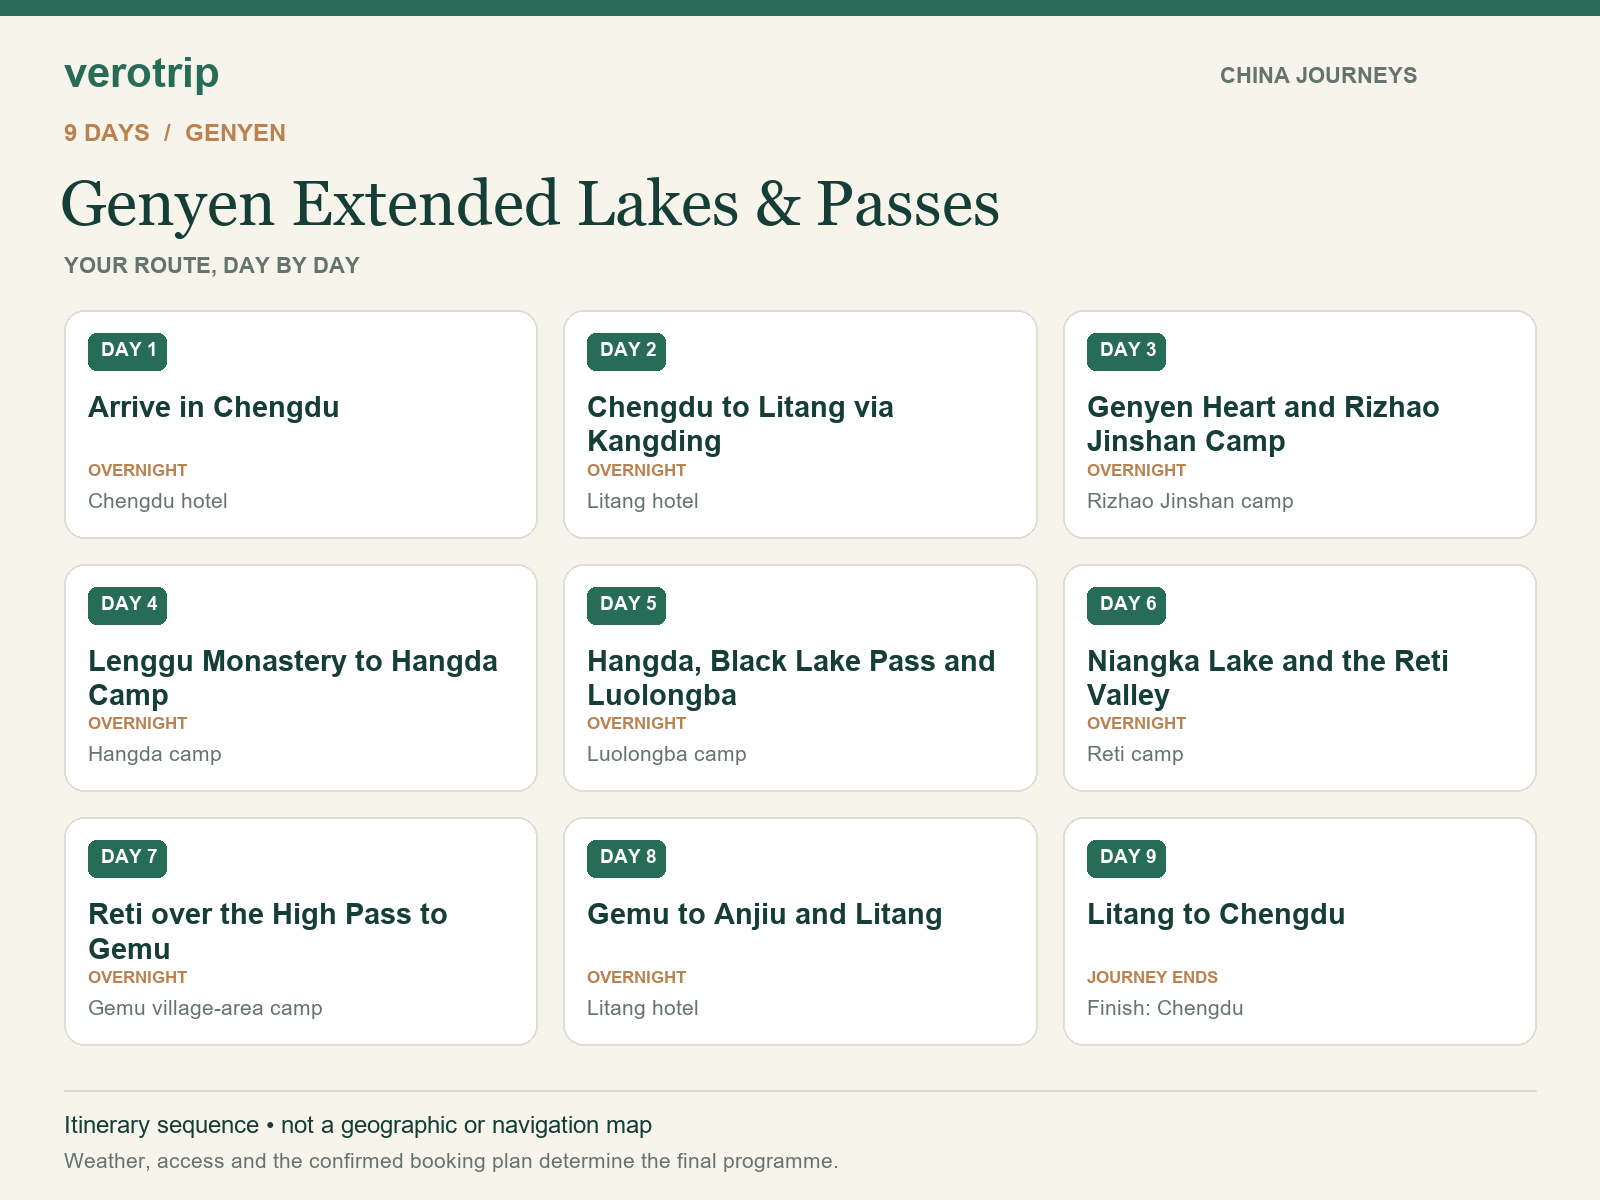Viewport: 1600px width, 1200px height.
Task: Click the 'Weather, access and the confirmed booking' disclaimer
Action: click(x=451, y=1161)
